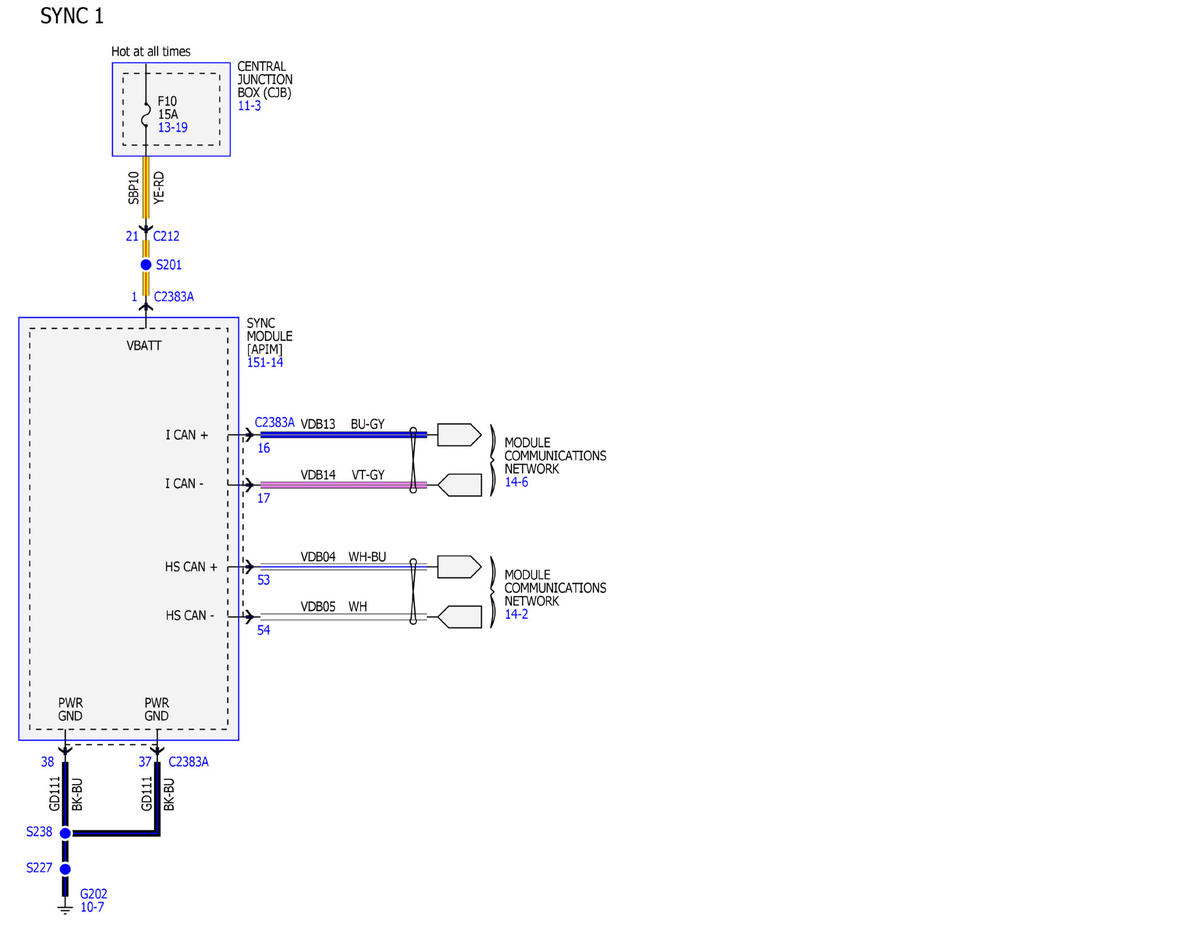Click the S238 splice label

point(39,831)
